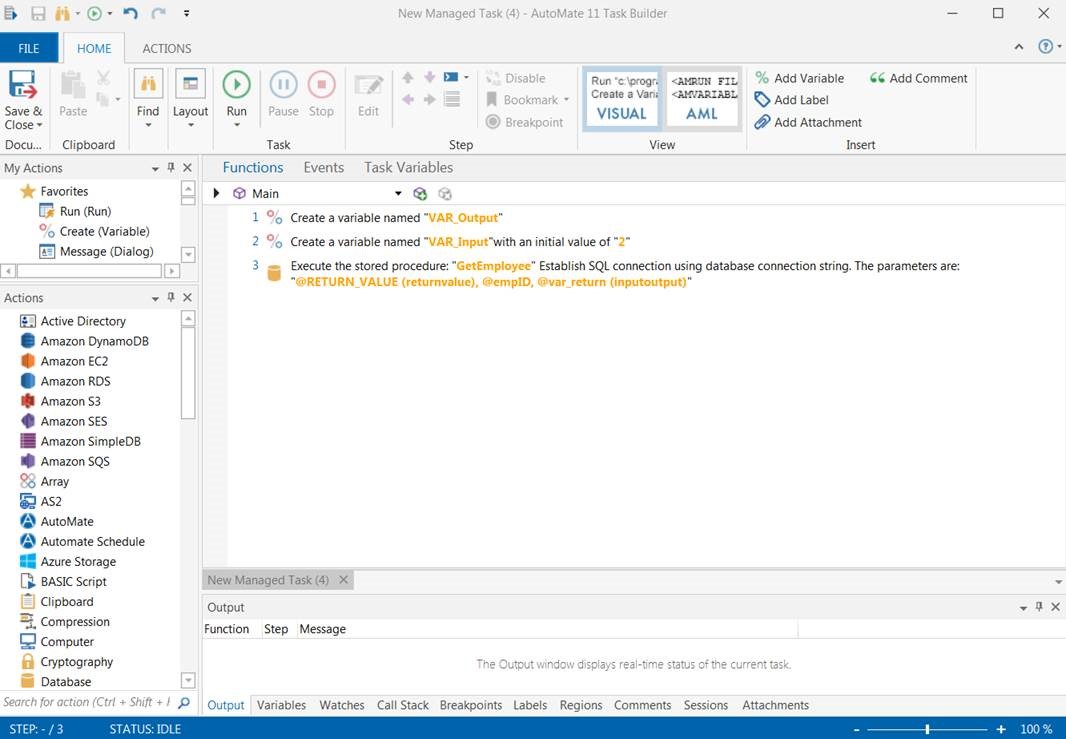Move step up arrow icon
The image size is (1066, 739).
coord(408,78)
